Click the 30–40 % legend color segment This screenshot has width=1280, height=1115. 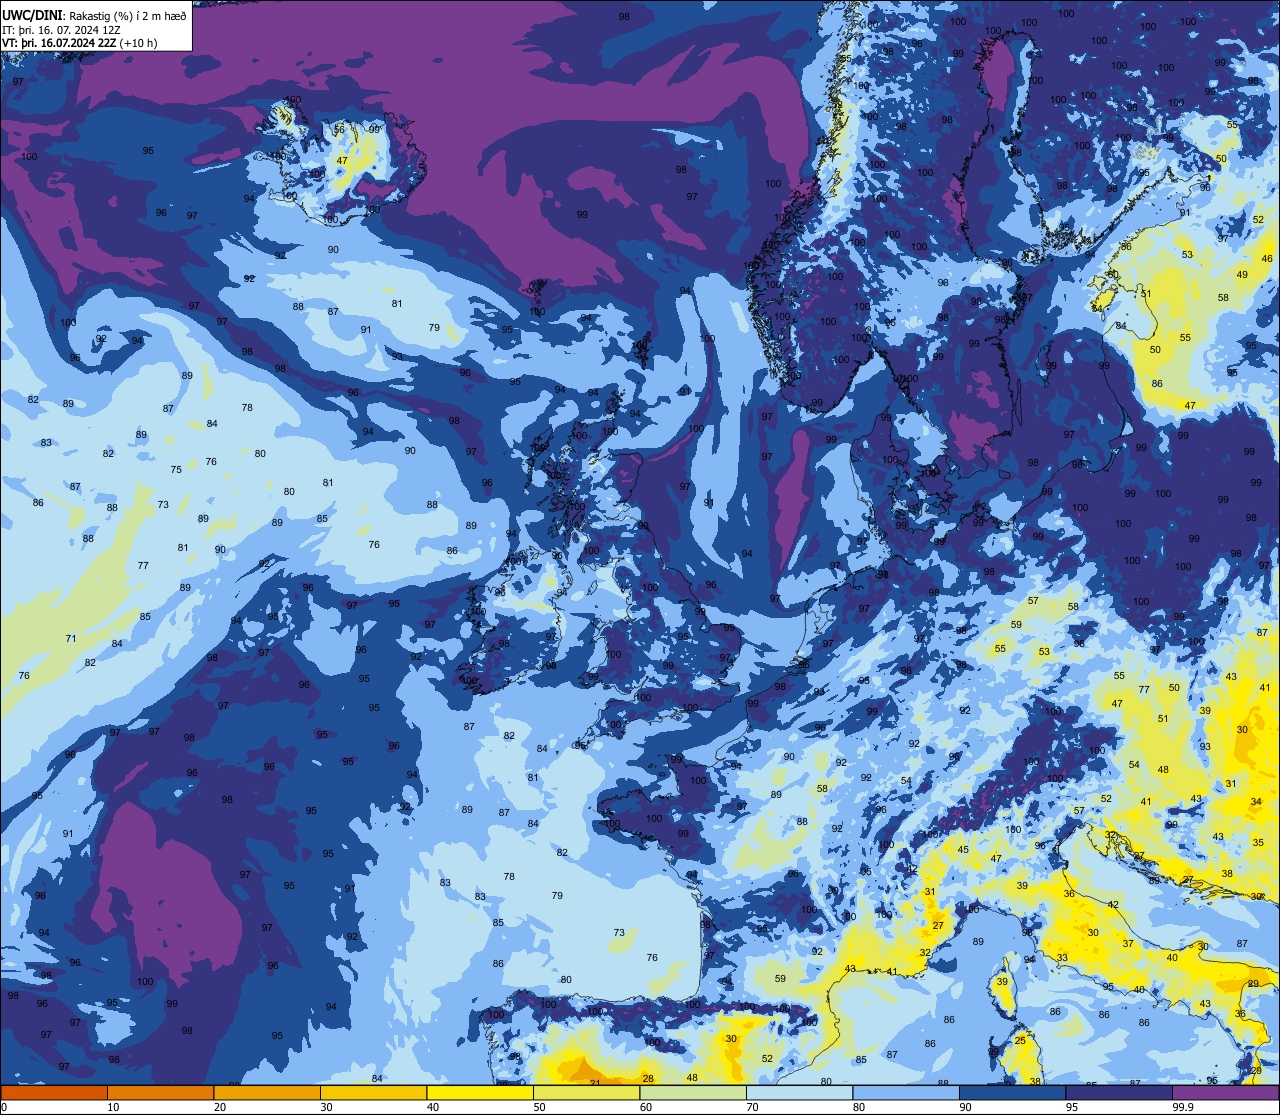373,1092
